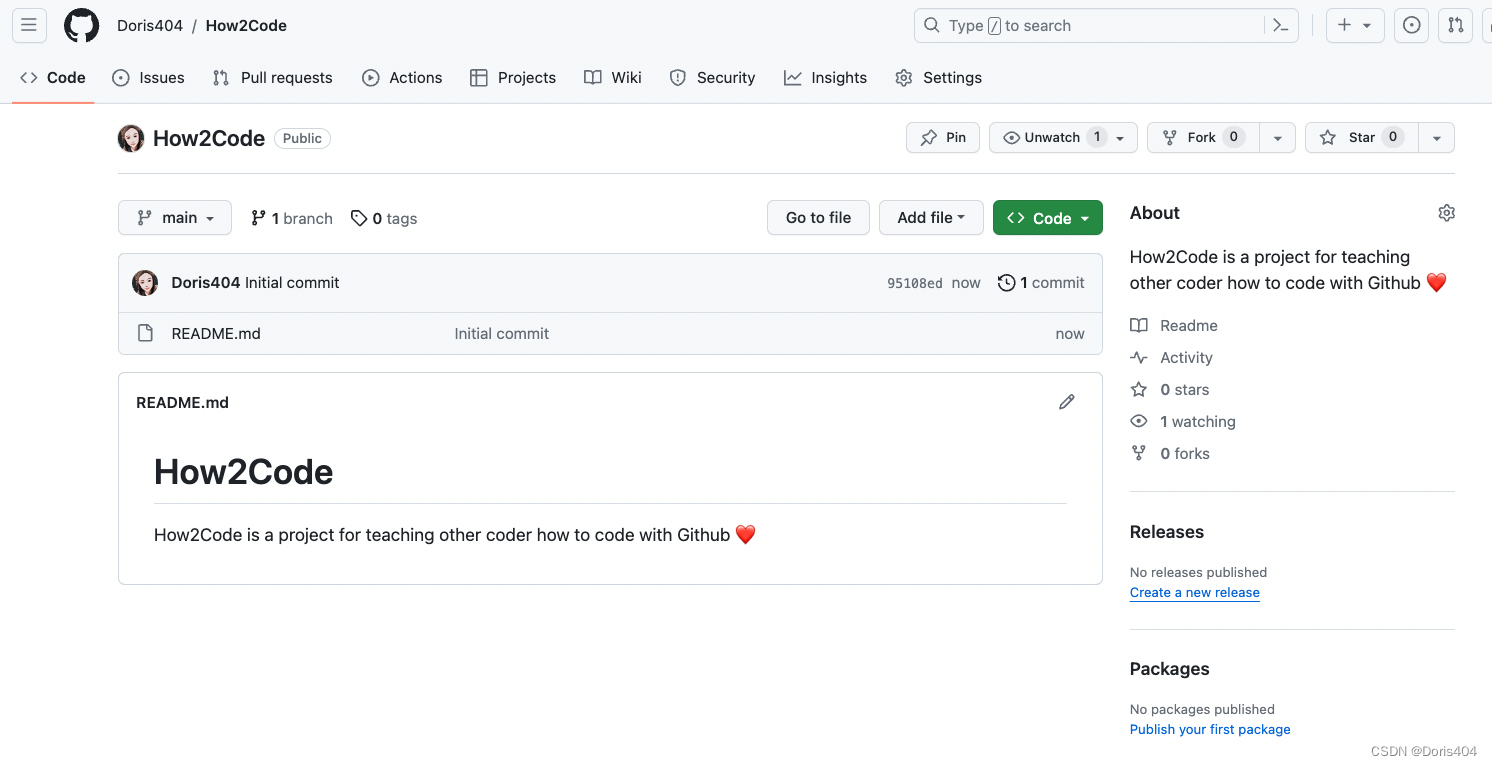Pin this repository
This screenshot has height=766, width=1492.
[943, 138]
